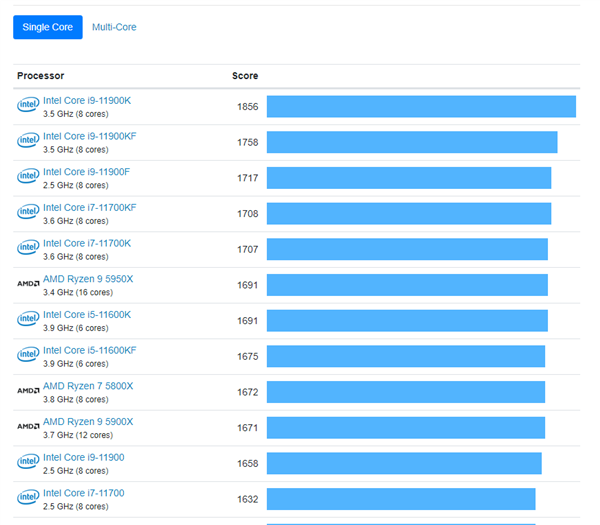Click the Processor column header
This screenshot has width=600, height=525.
[41, 76]
